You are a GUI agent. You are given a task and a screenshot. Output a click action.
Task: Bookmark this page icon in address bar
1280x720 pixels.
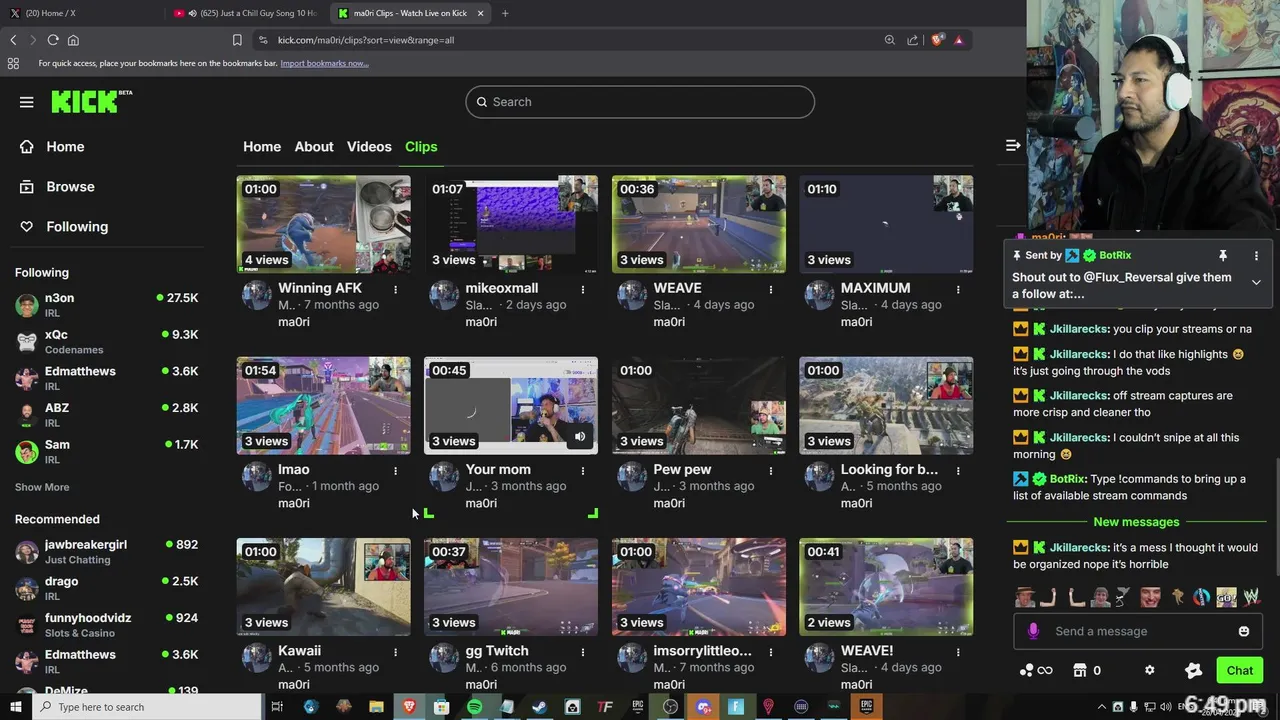point(237,40)
